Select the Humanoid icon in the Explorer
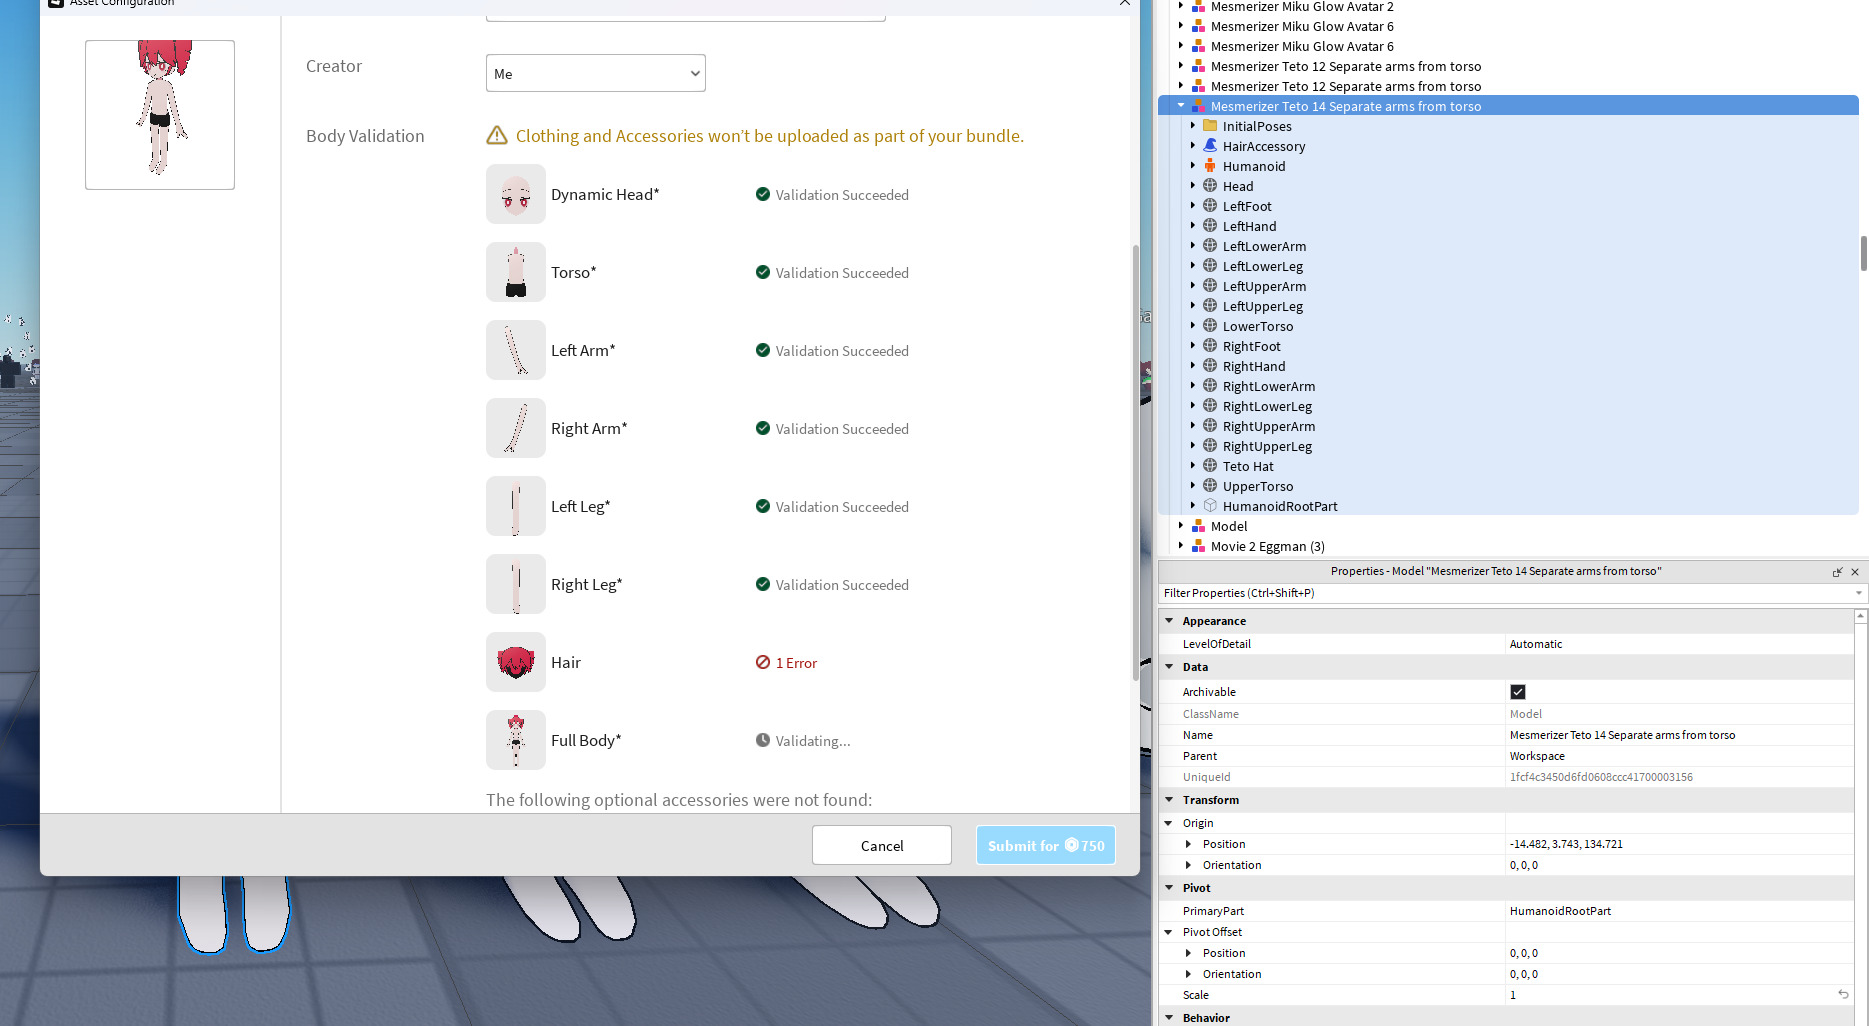The image size is (1869, 1026). pos(1210,166)
